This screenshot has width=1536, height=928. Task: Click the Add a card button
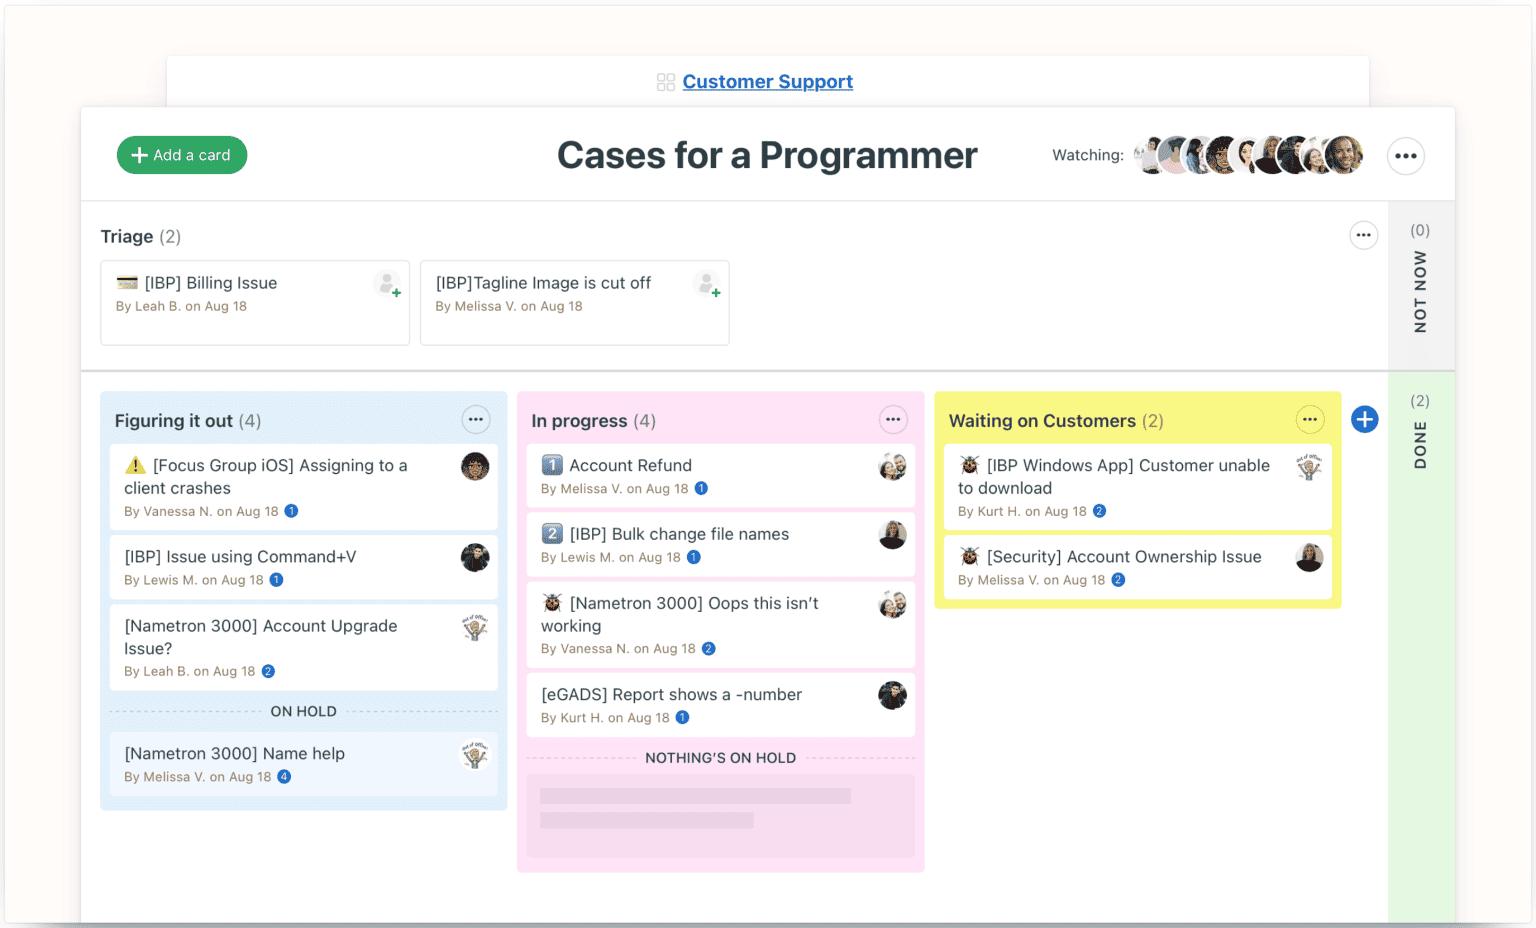tap(181, 155)
